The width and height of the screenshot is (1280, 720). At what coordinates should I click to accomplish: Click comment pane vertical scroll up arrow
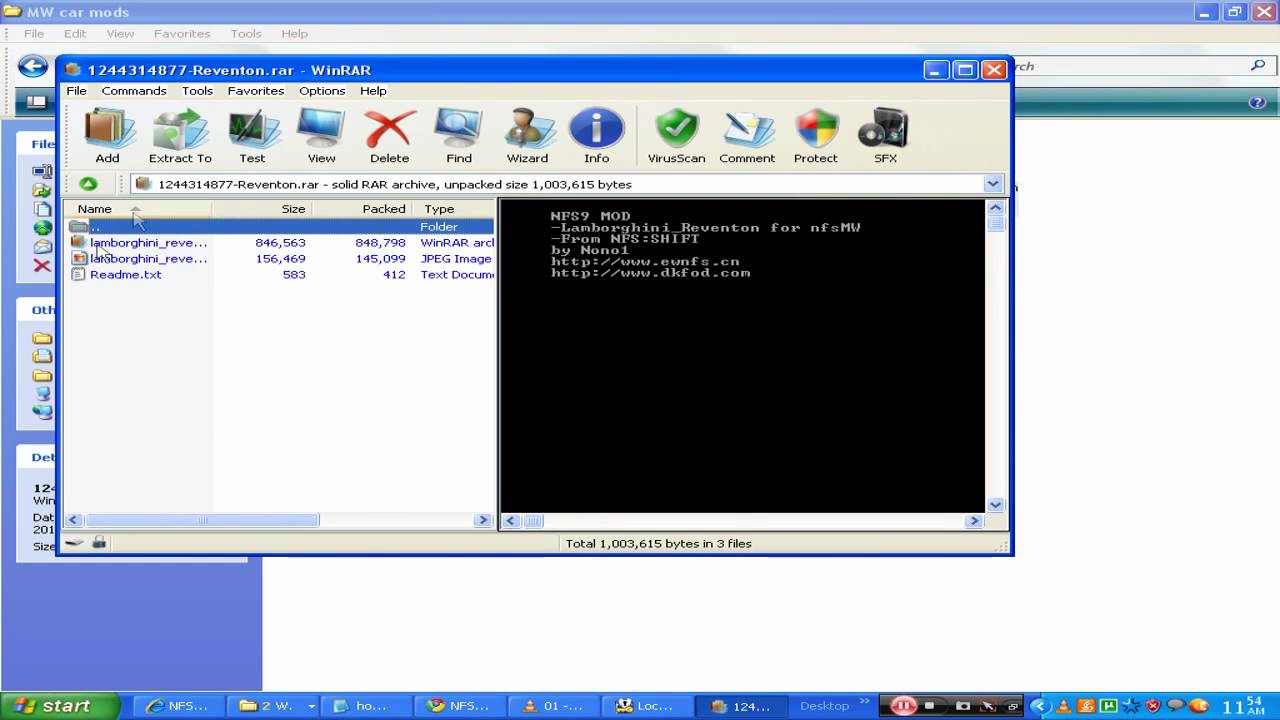(995, 208)
